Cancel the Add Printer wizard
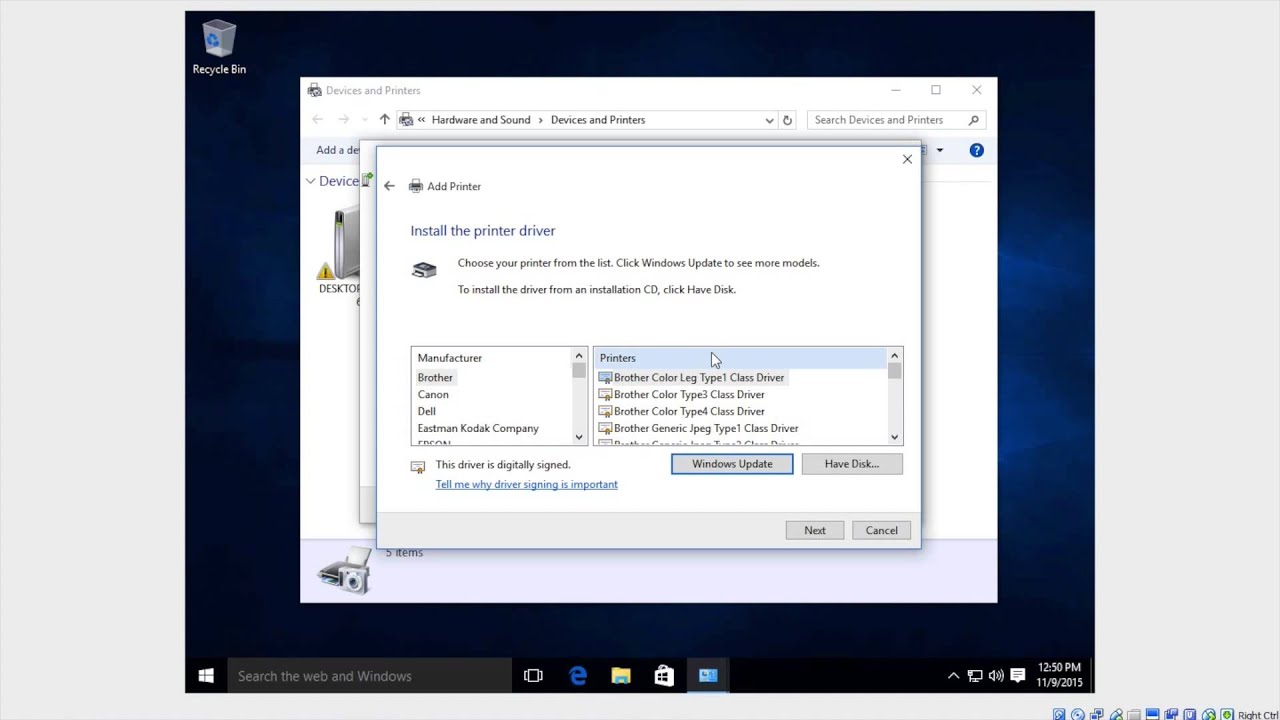 pyautogui.click(x=882, y=530)
